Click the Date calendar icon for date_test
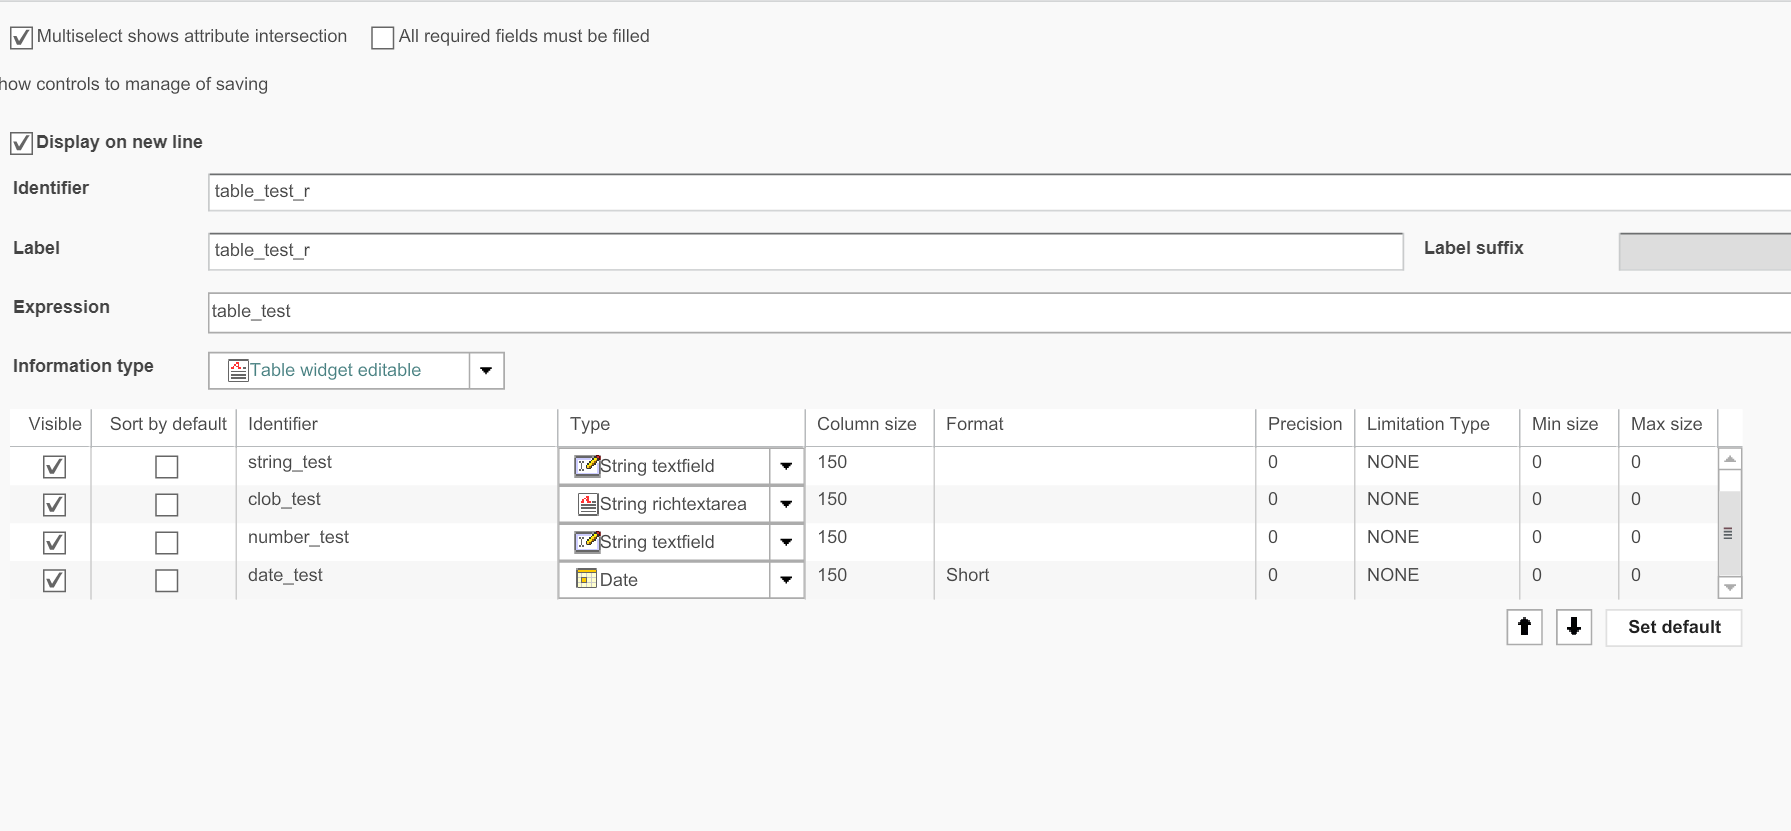The width and height of the screenshot is (1791, 831). (x=587, y=580)
